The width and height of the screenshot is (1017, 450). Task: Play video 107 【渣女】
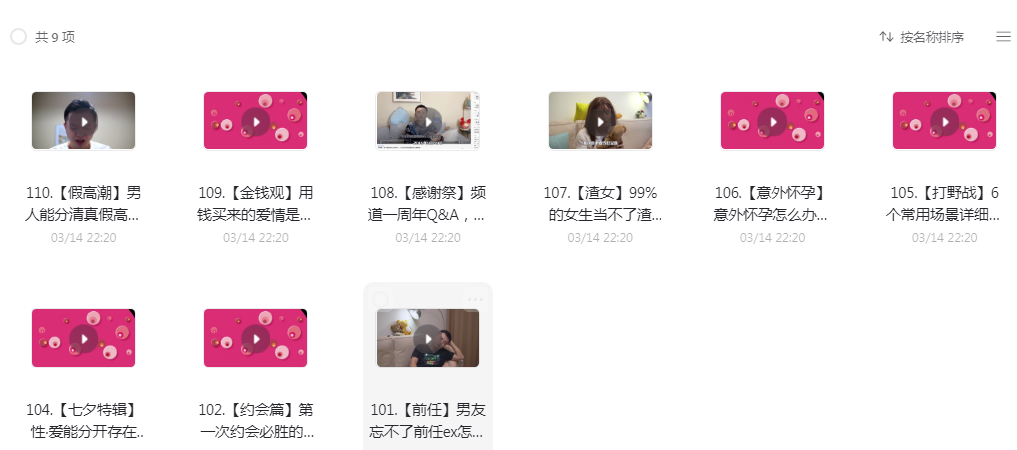[600, 121]
